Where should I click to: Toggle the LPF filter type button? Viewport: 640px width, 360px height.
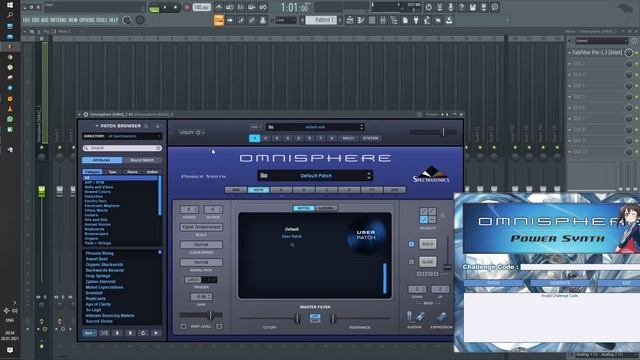(x=315, y=316)
